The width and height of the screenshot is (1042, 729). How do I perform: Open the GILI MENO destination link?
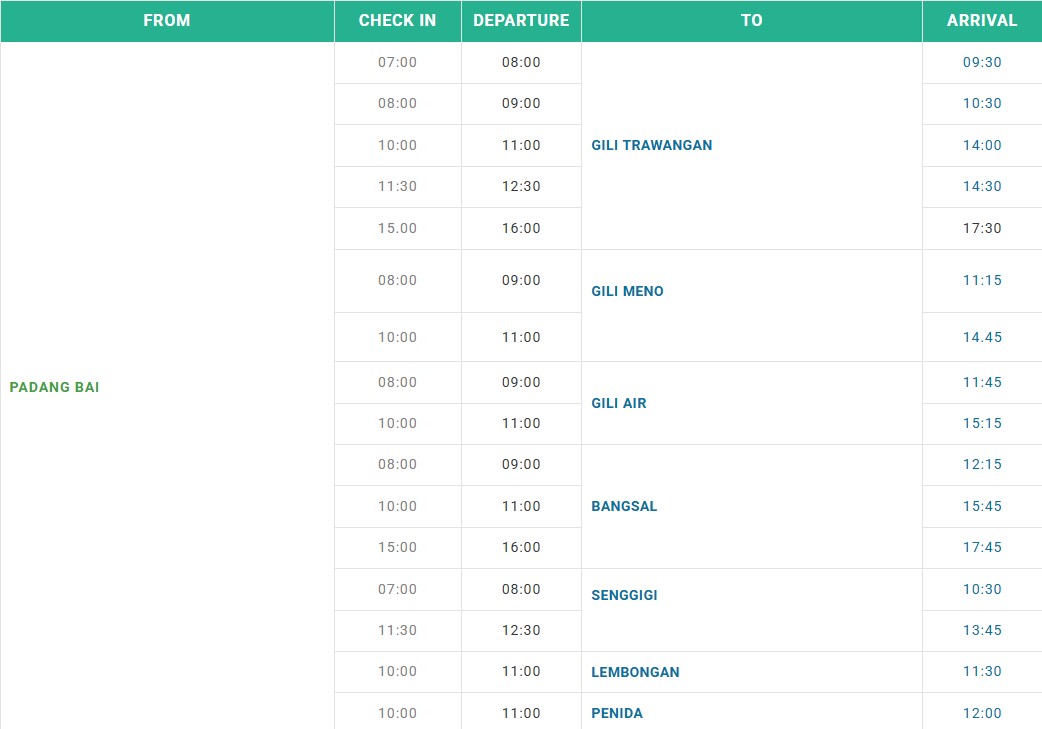627,291
